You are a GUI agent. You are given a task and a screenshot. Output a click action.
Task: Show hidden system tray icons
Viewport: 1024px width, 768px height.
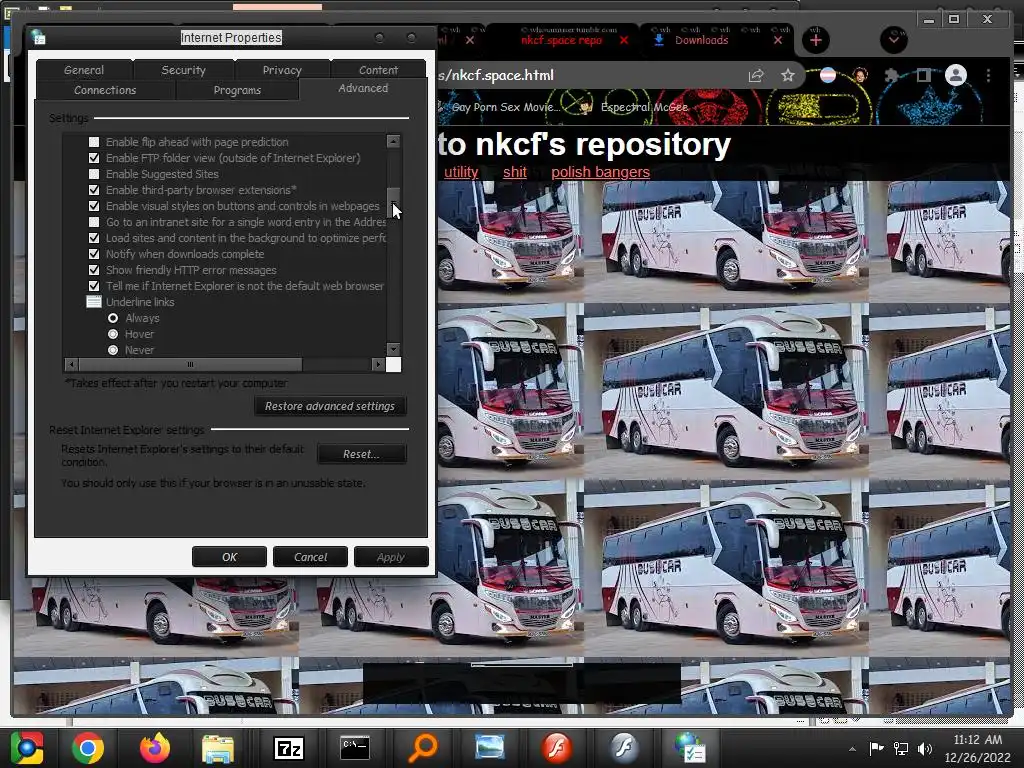pos(852,749)
